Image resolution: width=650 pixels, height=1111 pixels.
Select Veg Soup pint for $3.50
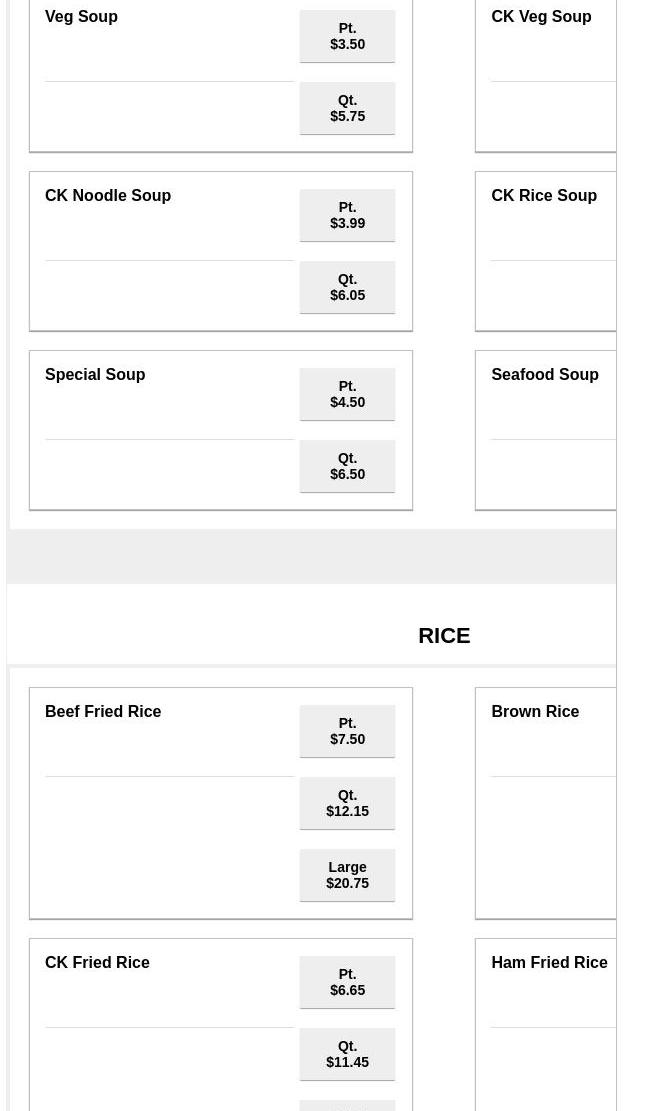point(347,36)
